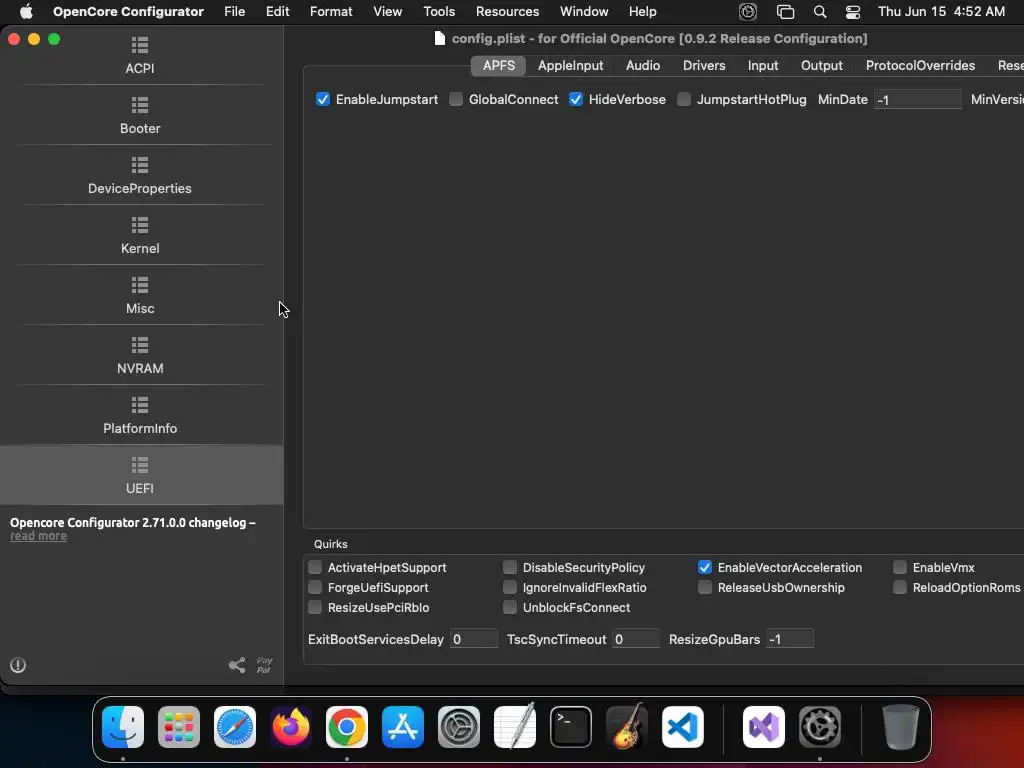Launch Firefox from the Dock
Viewport: 1024px width, 768px height.
point(291,727)
